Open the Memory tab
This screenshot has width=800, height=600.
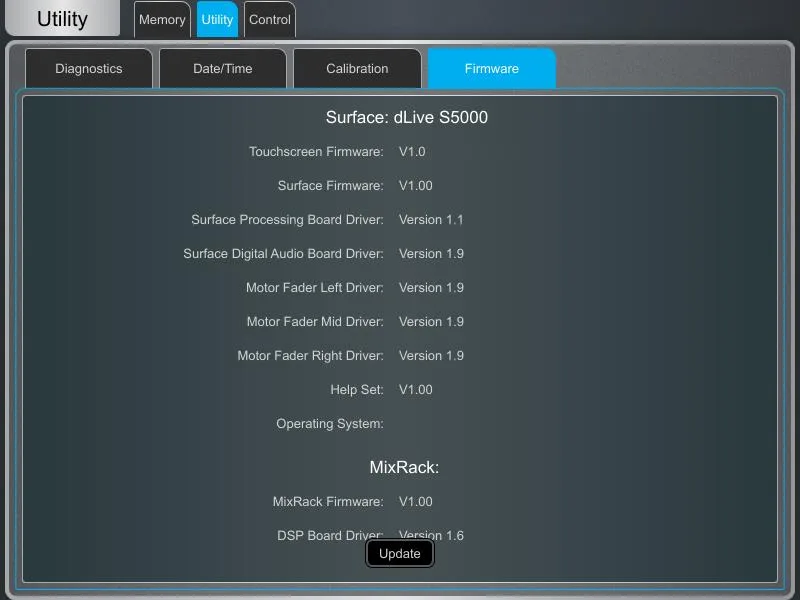(x=162, y=19)
